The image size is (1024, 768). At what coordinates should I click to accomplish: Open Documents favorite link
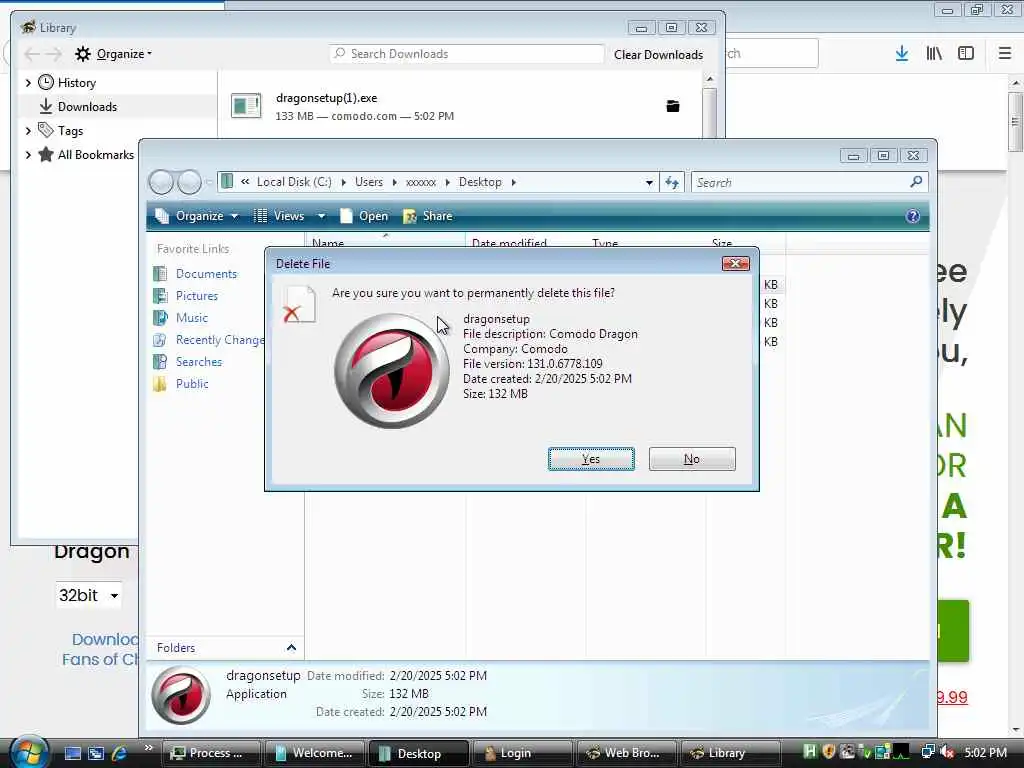tap(206, 274)
